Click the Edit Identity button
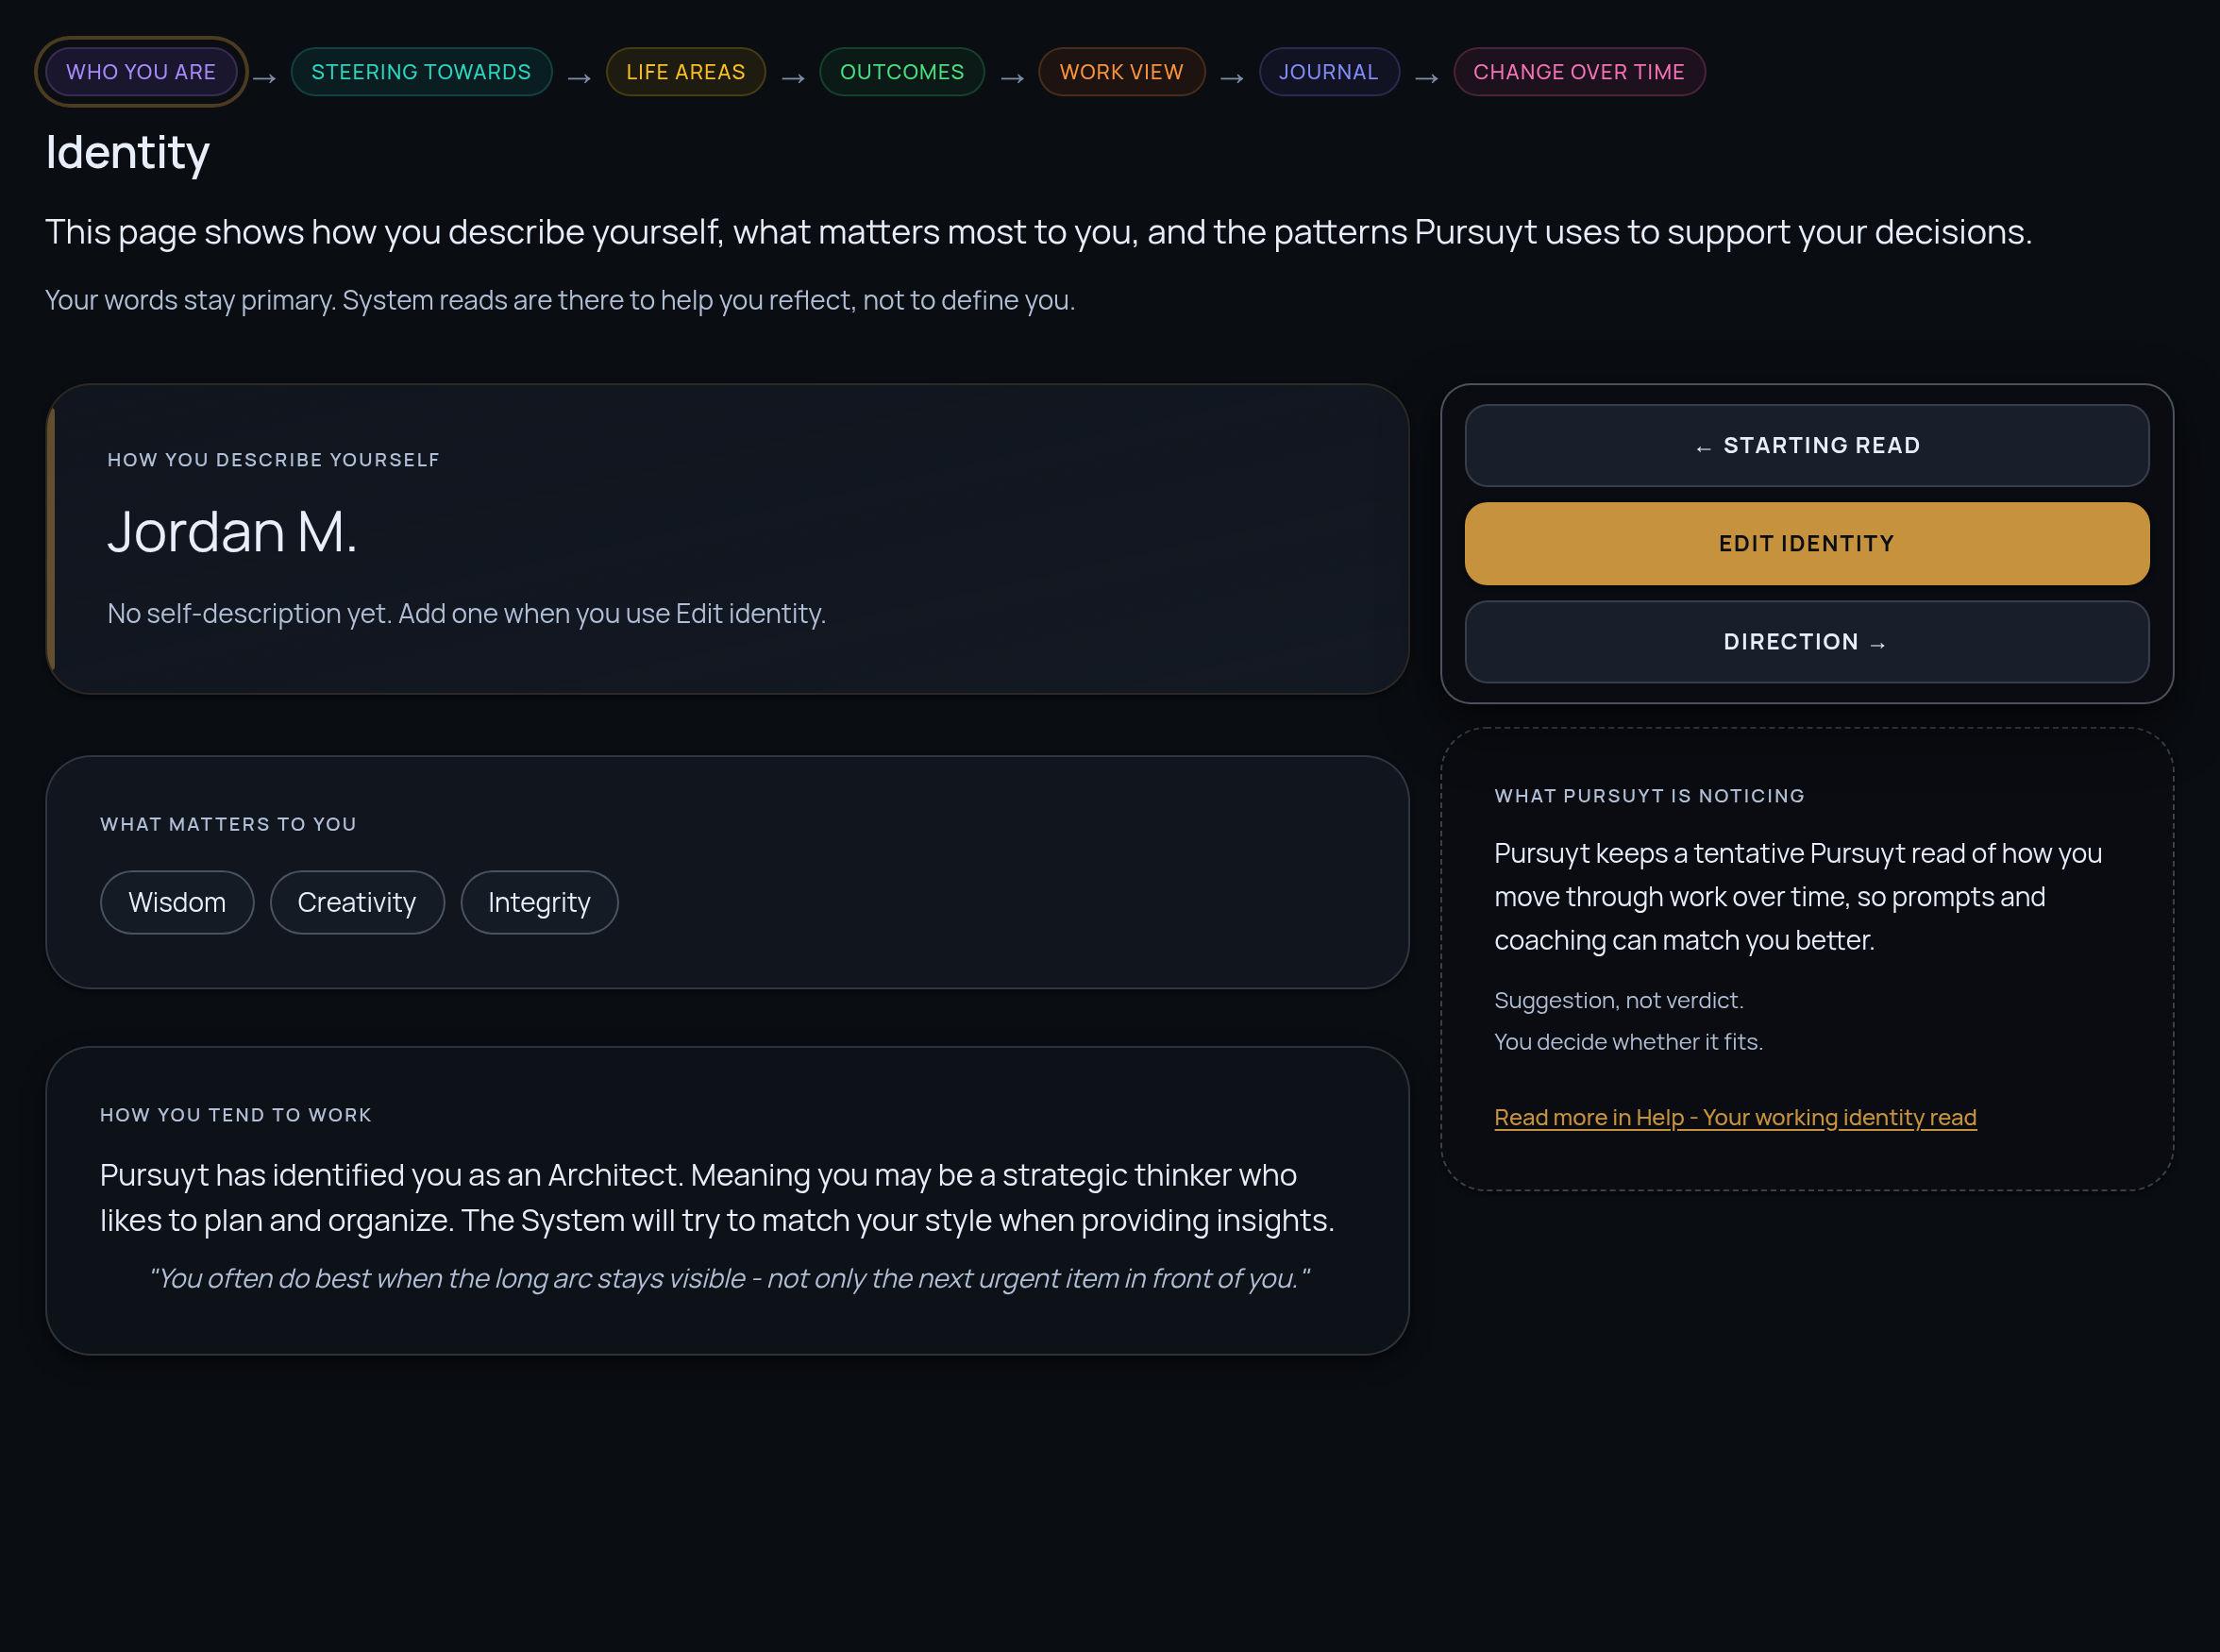Viewport: 2220px width, 1652px height. pyautogui.click(x=1806, y=544)
